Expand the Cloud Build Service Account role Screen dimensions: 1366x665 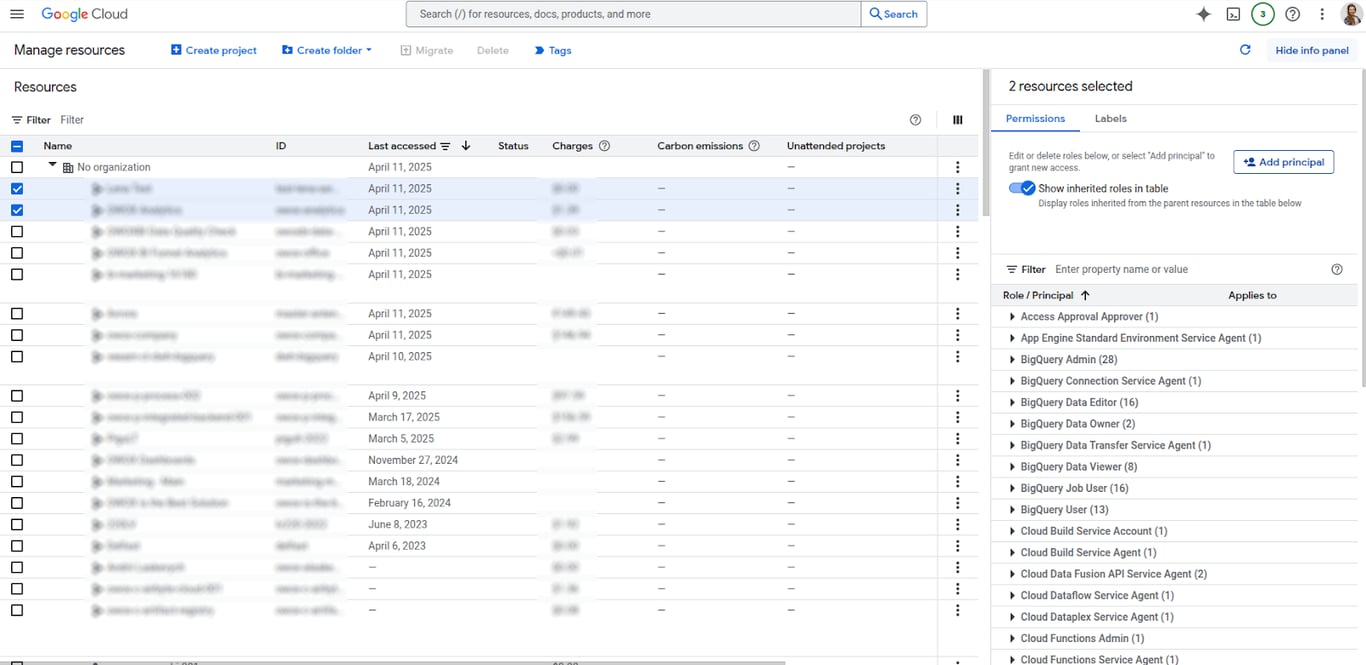click(1012, 532)
